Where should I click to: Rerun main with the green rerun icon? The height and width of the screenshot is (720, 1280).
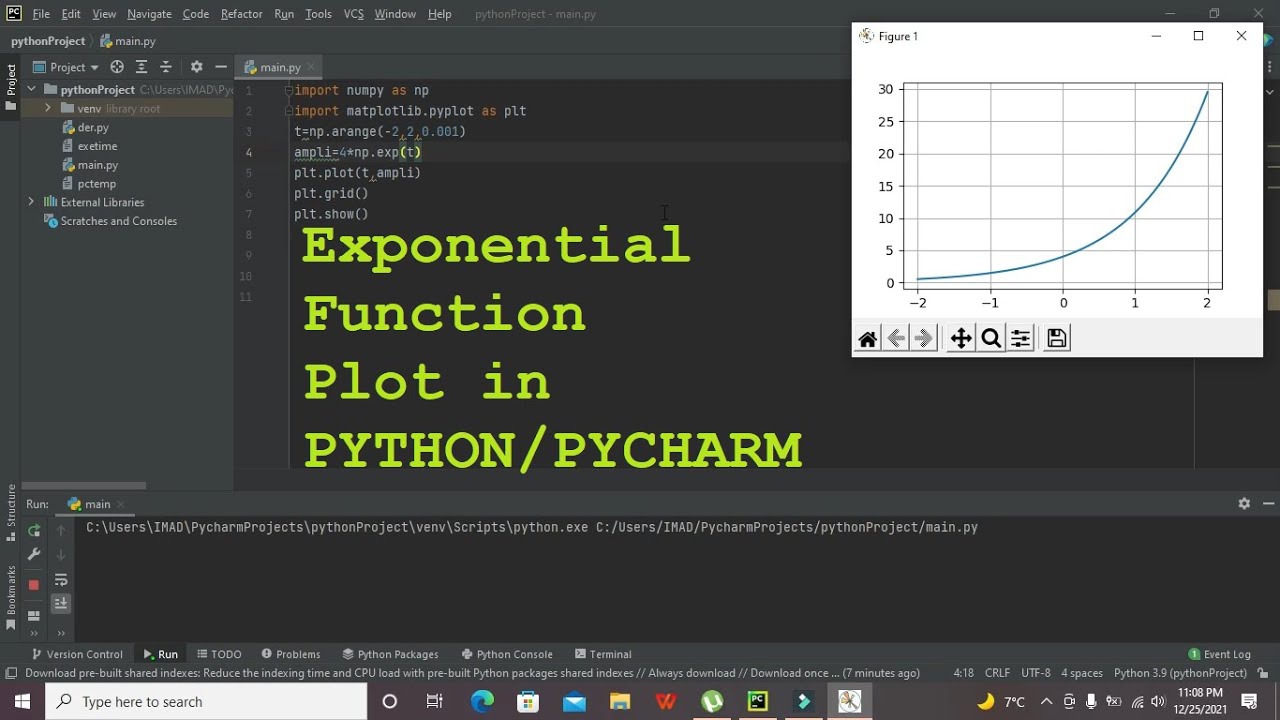click(34, 531)
